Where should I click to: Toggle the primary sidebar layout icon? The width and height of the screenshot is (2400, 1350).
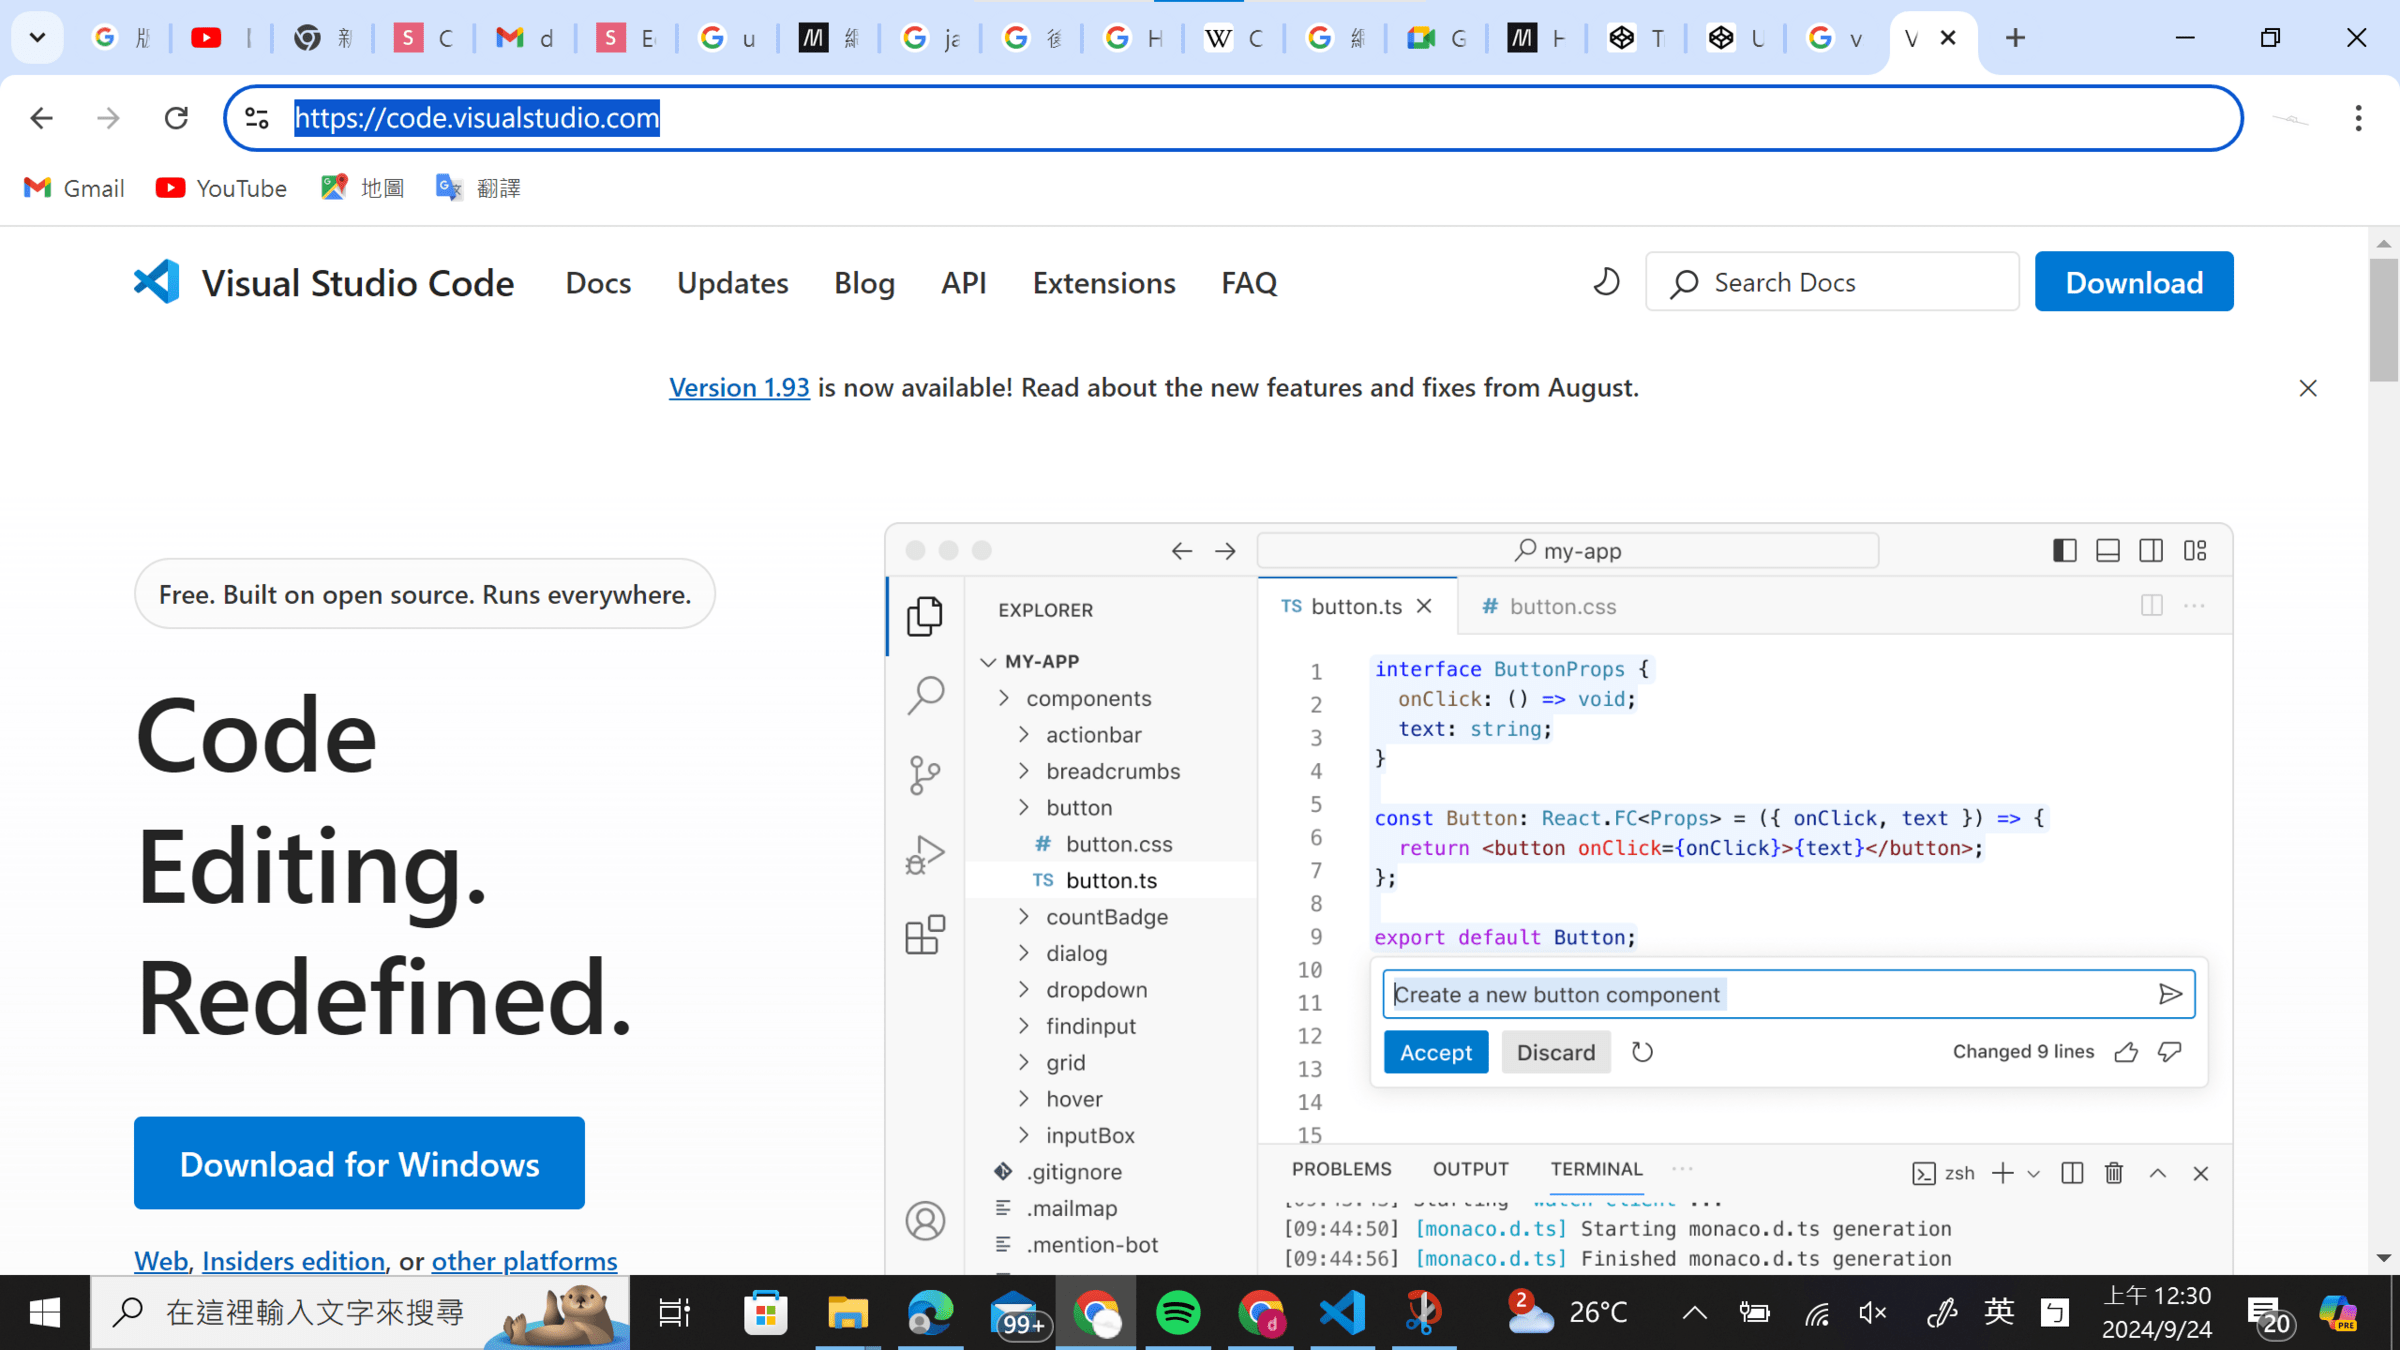[2064, 551]
